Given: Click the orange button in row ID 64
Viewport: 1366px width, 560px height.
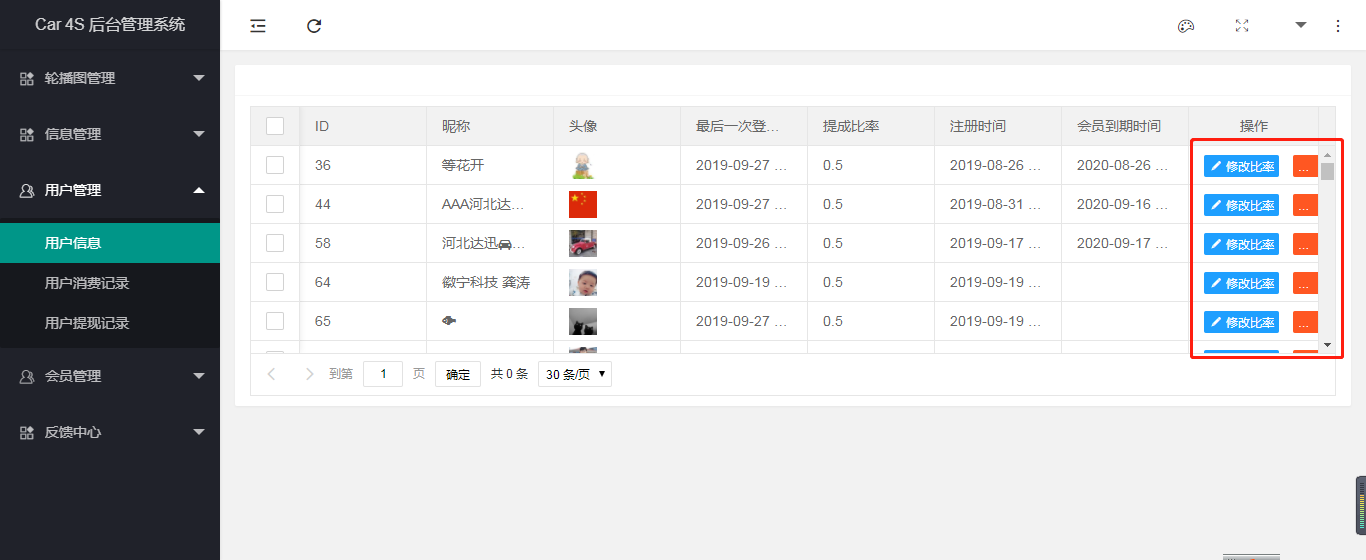Looking at the screenshot, I should [1305, 283].
